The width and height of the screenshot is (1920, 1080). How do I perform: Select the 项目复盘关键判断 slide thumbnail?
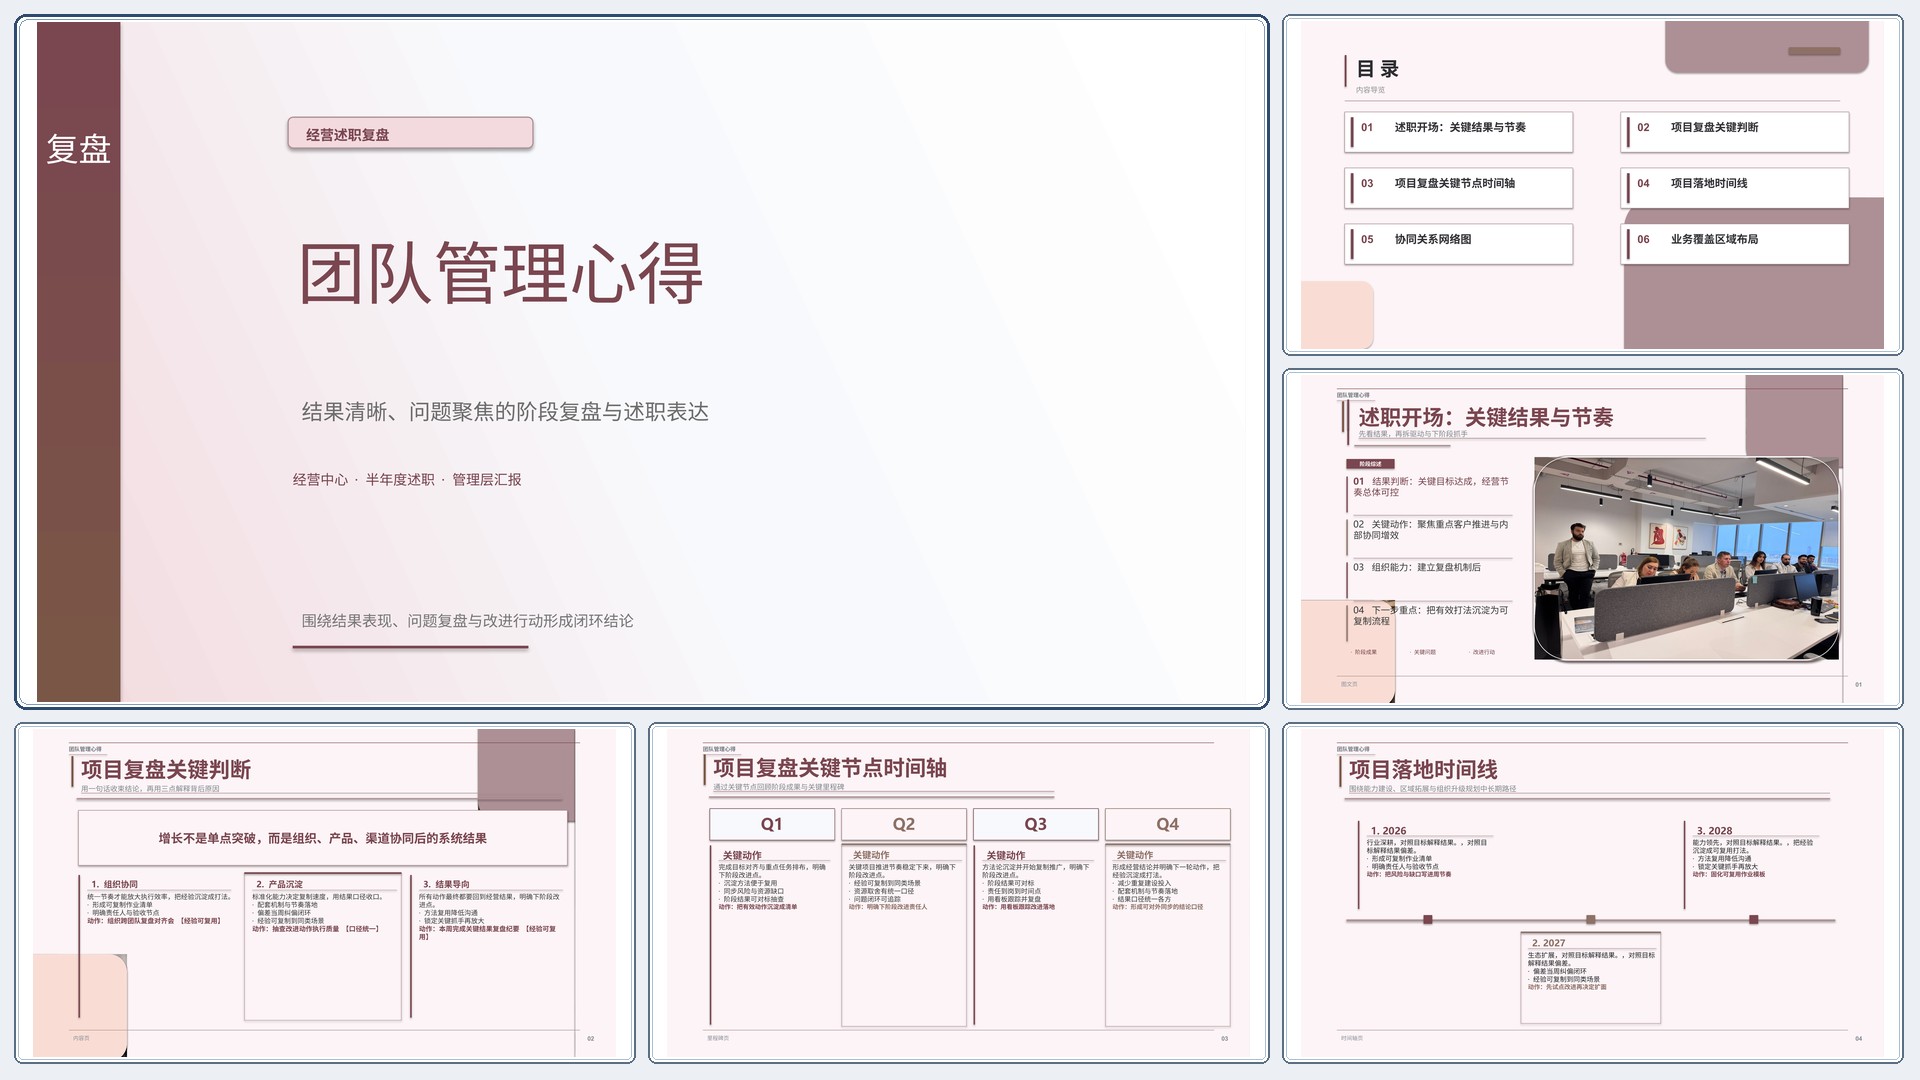325,893
